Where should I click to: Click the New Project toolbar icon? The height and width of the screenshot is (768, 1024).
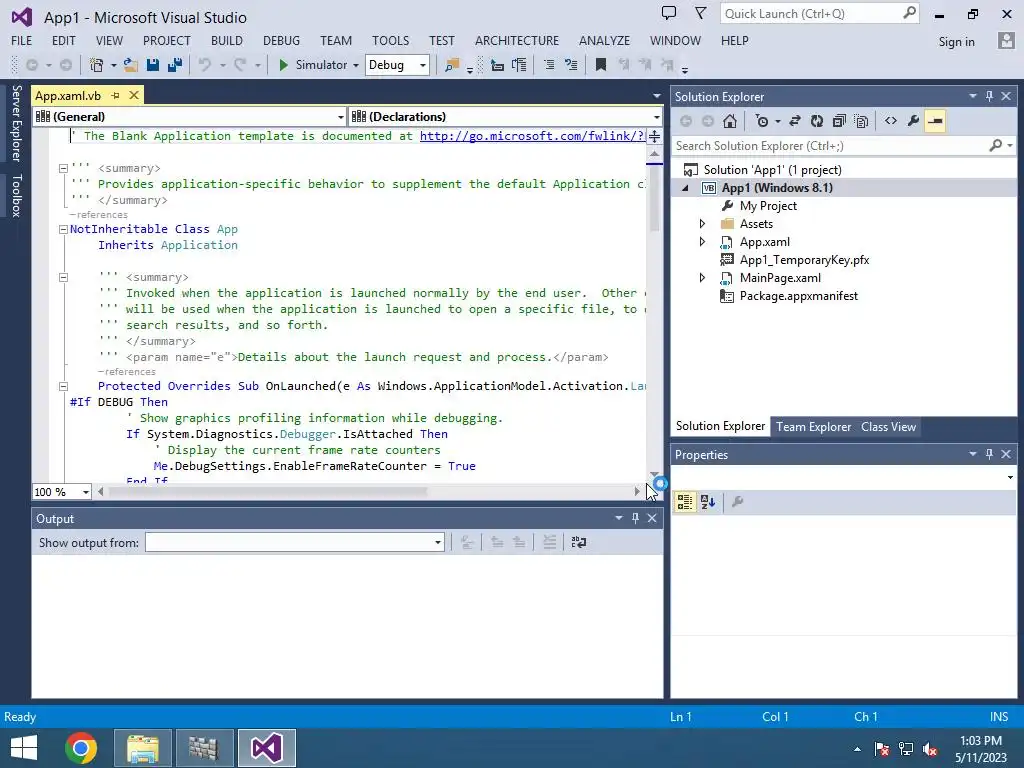[97, 65]
